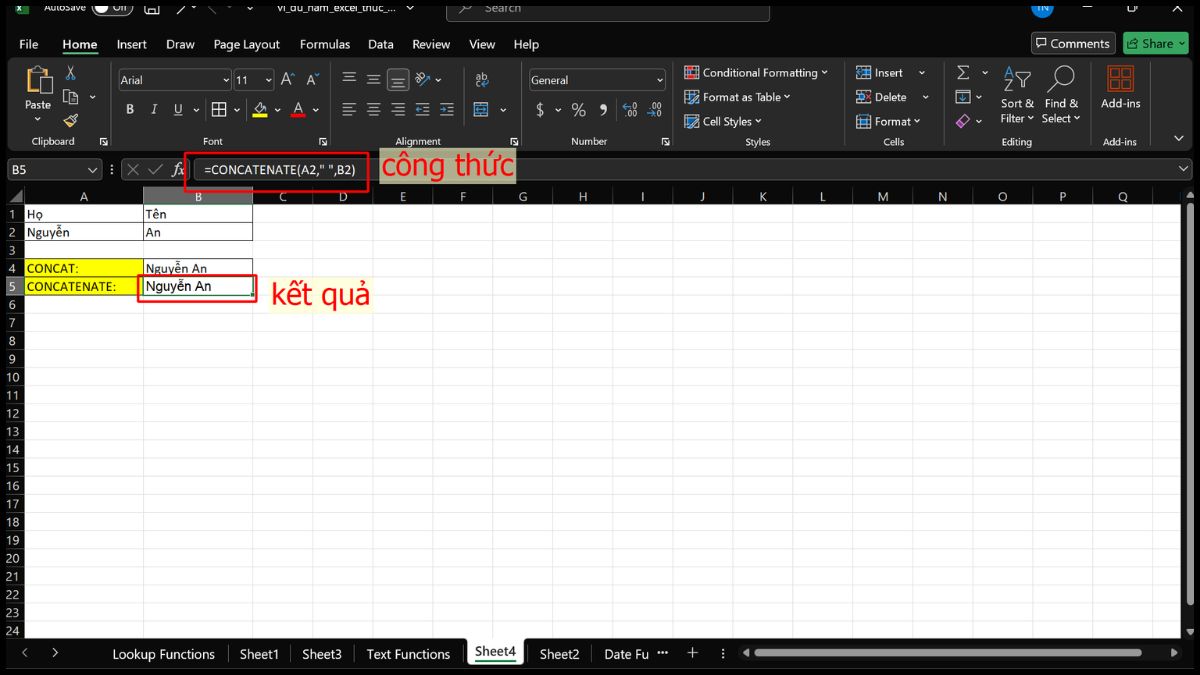This screenshot has height=675, width=1200.
Task: Click the Cut scissors icon
Action: [70, 73]
